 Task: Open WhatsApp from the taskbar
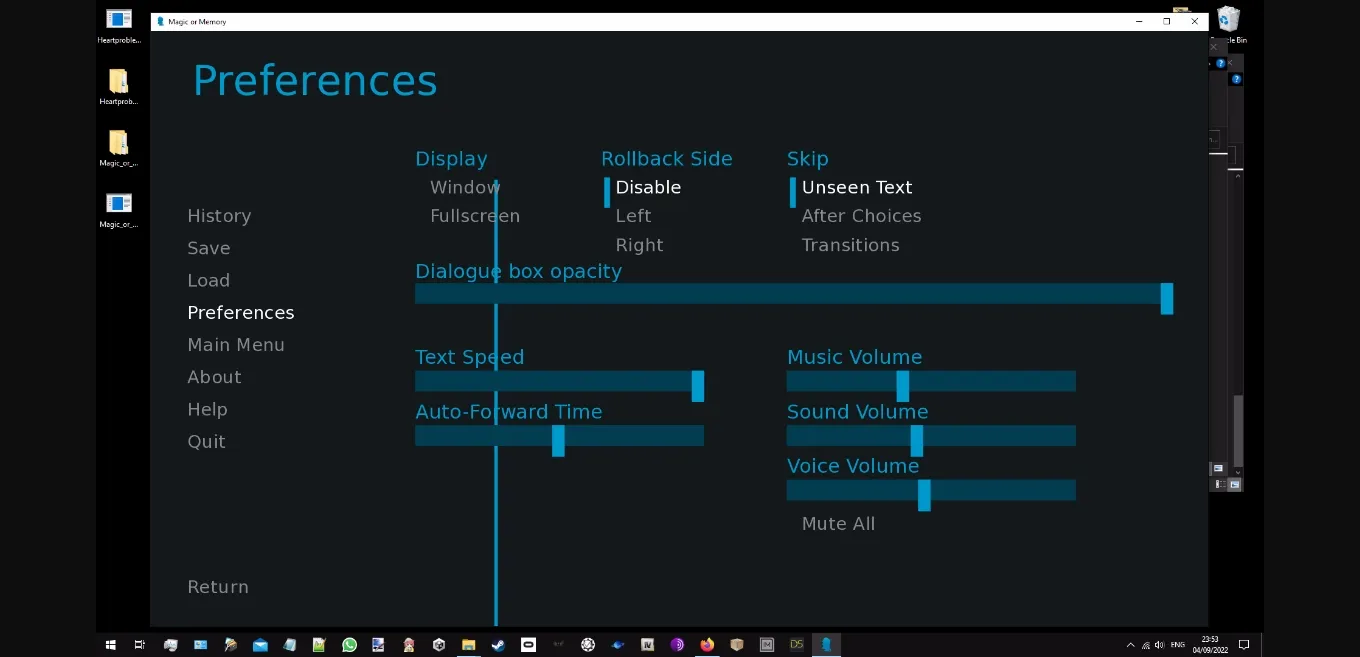coord(349,645)
